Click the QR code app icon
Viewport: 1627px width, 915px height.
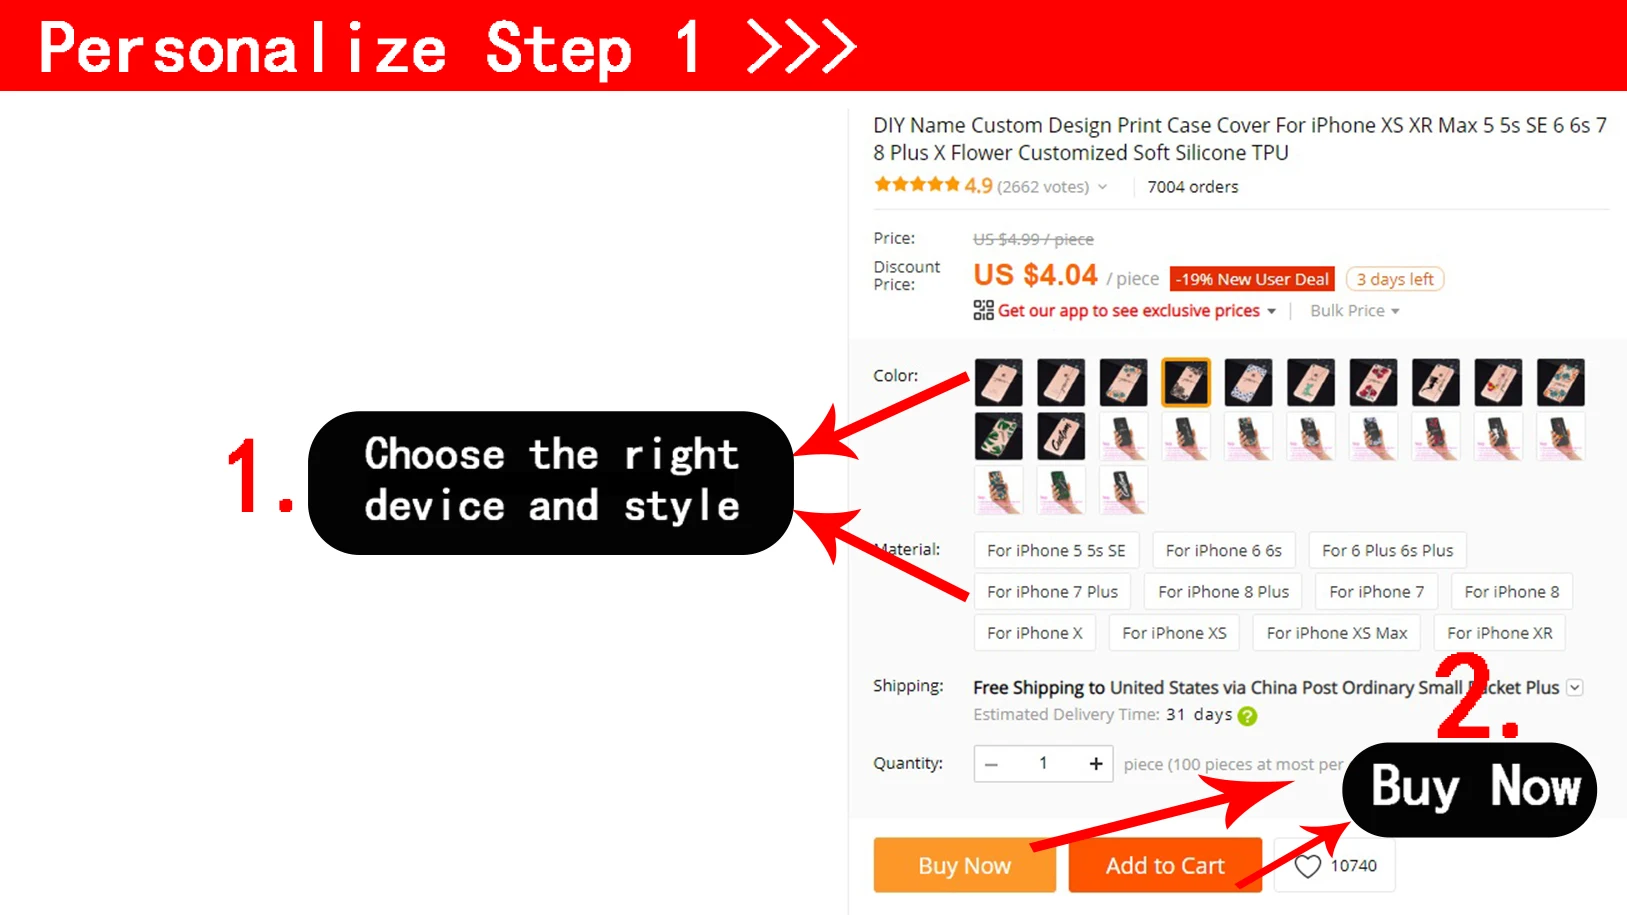(x=983, y=311)
